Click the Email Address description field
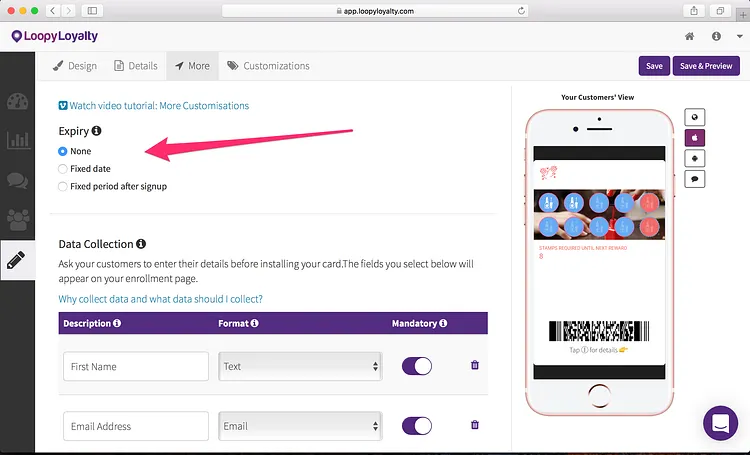This screenshot has height=455, width=750. click(x=136, y=426)
